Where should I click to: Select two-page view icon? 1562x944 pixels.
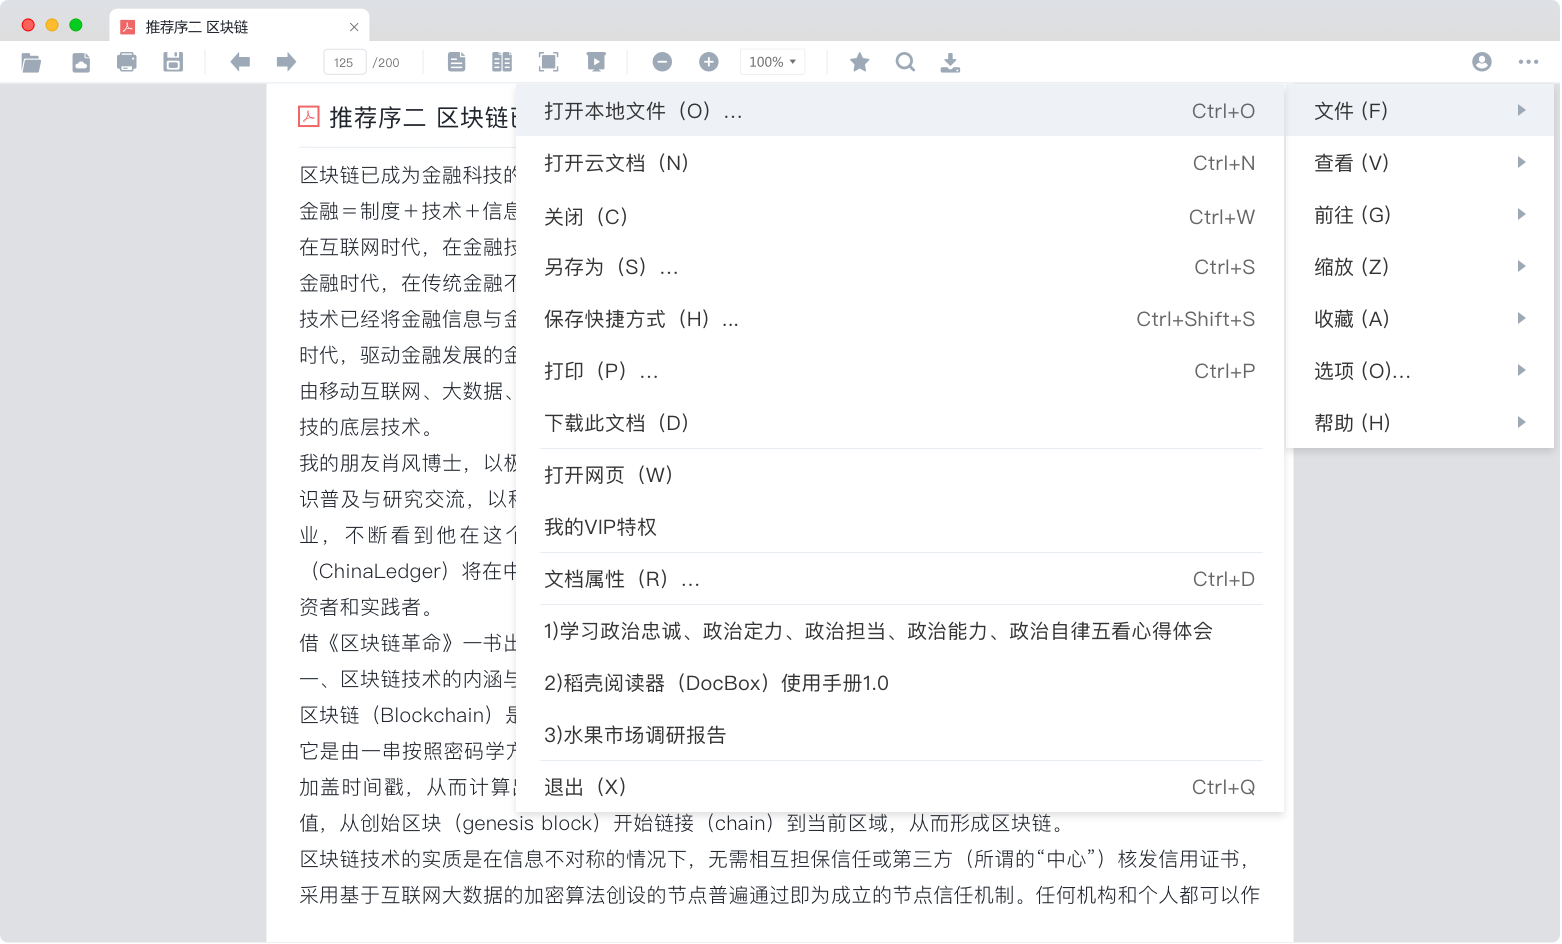502,62
